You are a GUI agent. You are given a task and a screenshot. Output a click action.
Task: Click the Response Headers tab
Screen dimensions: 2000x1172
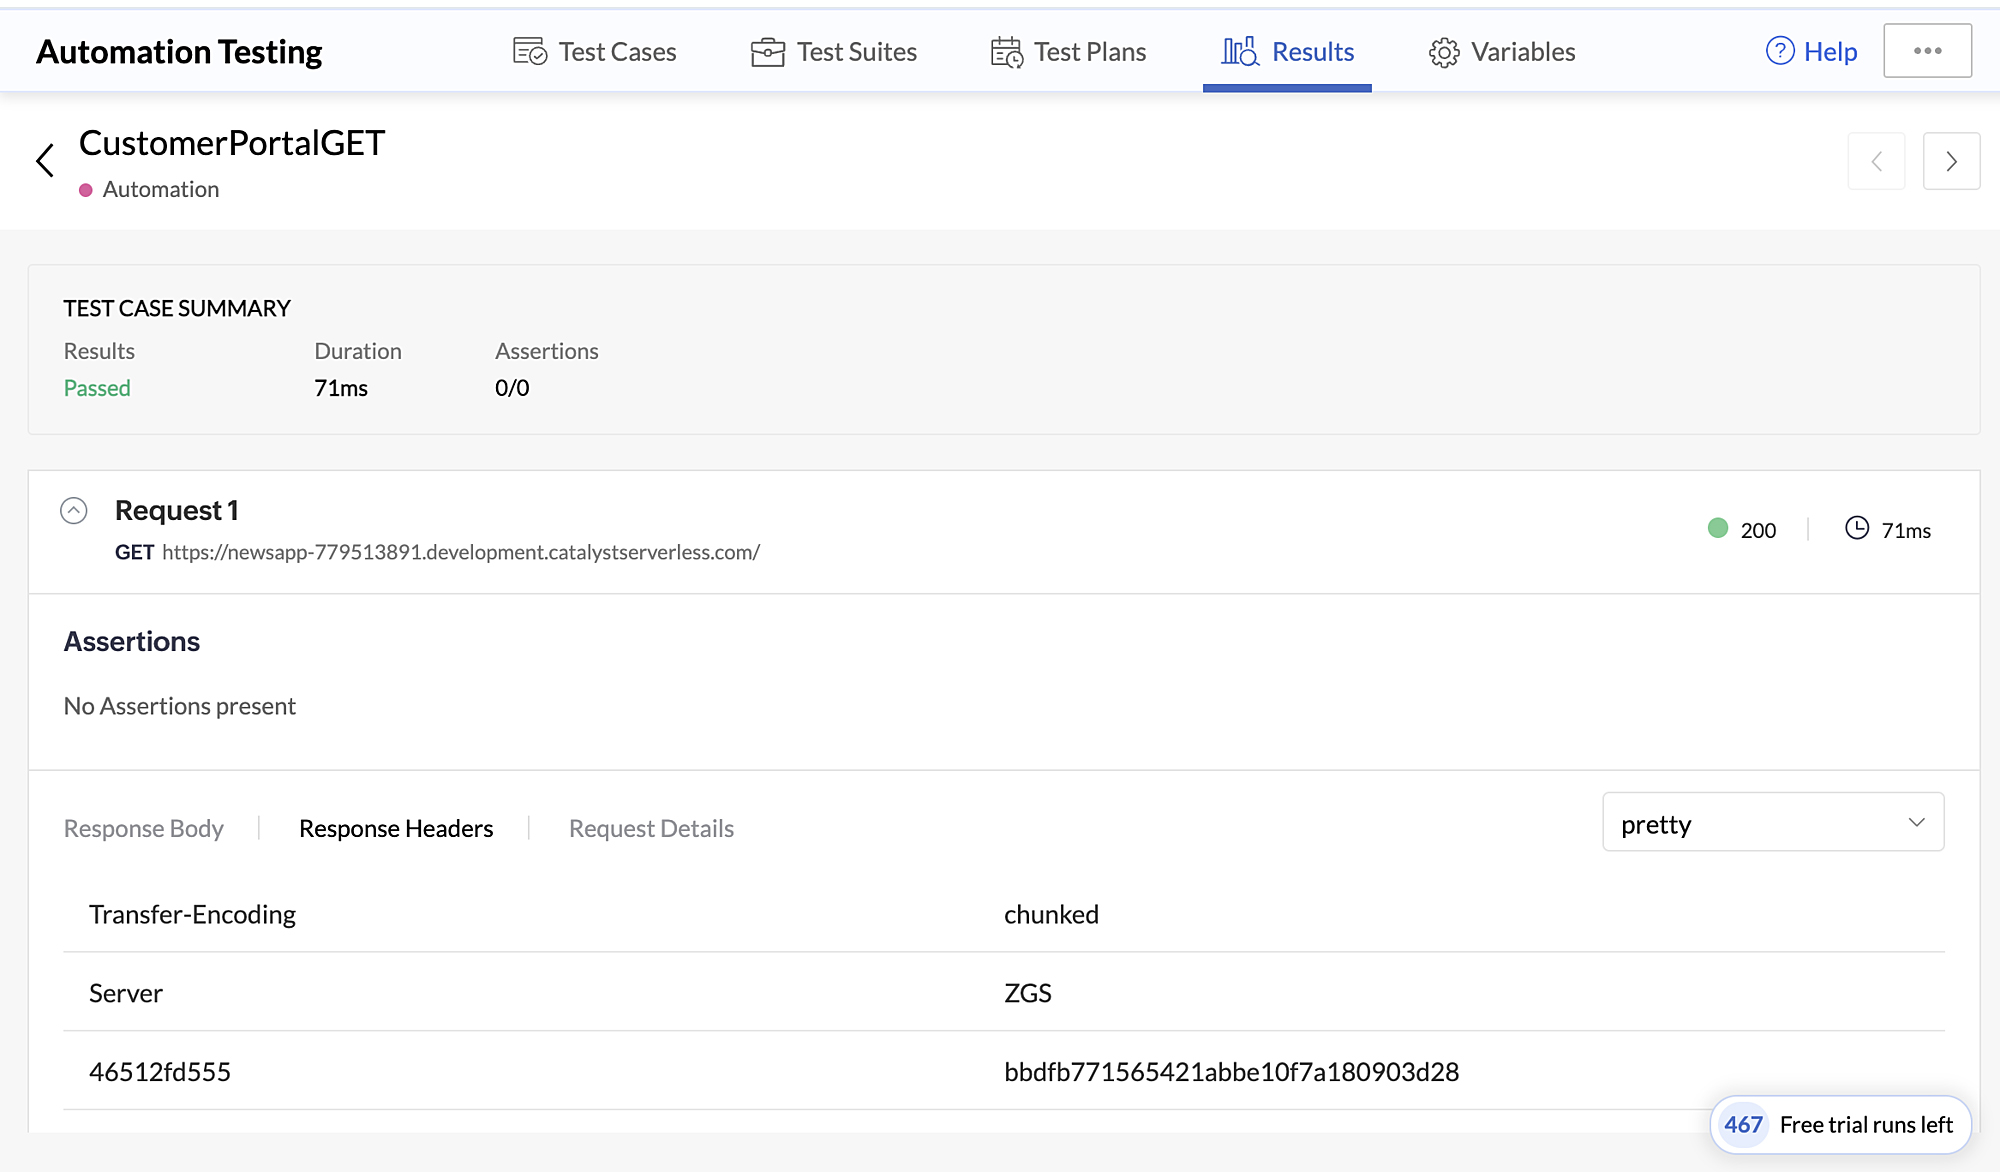click(x=396, y=827)
